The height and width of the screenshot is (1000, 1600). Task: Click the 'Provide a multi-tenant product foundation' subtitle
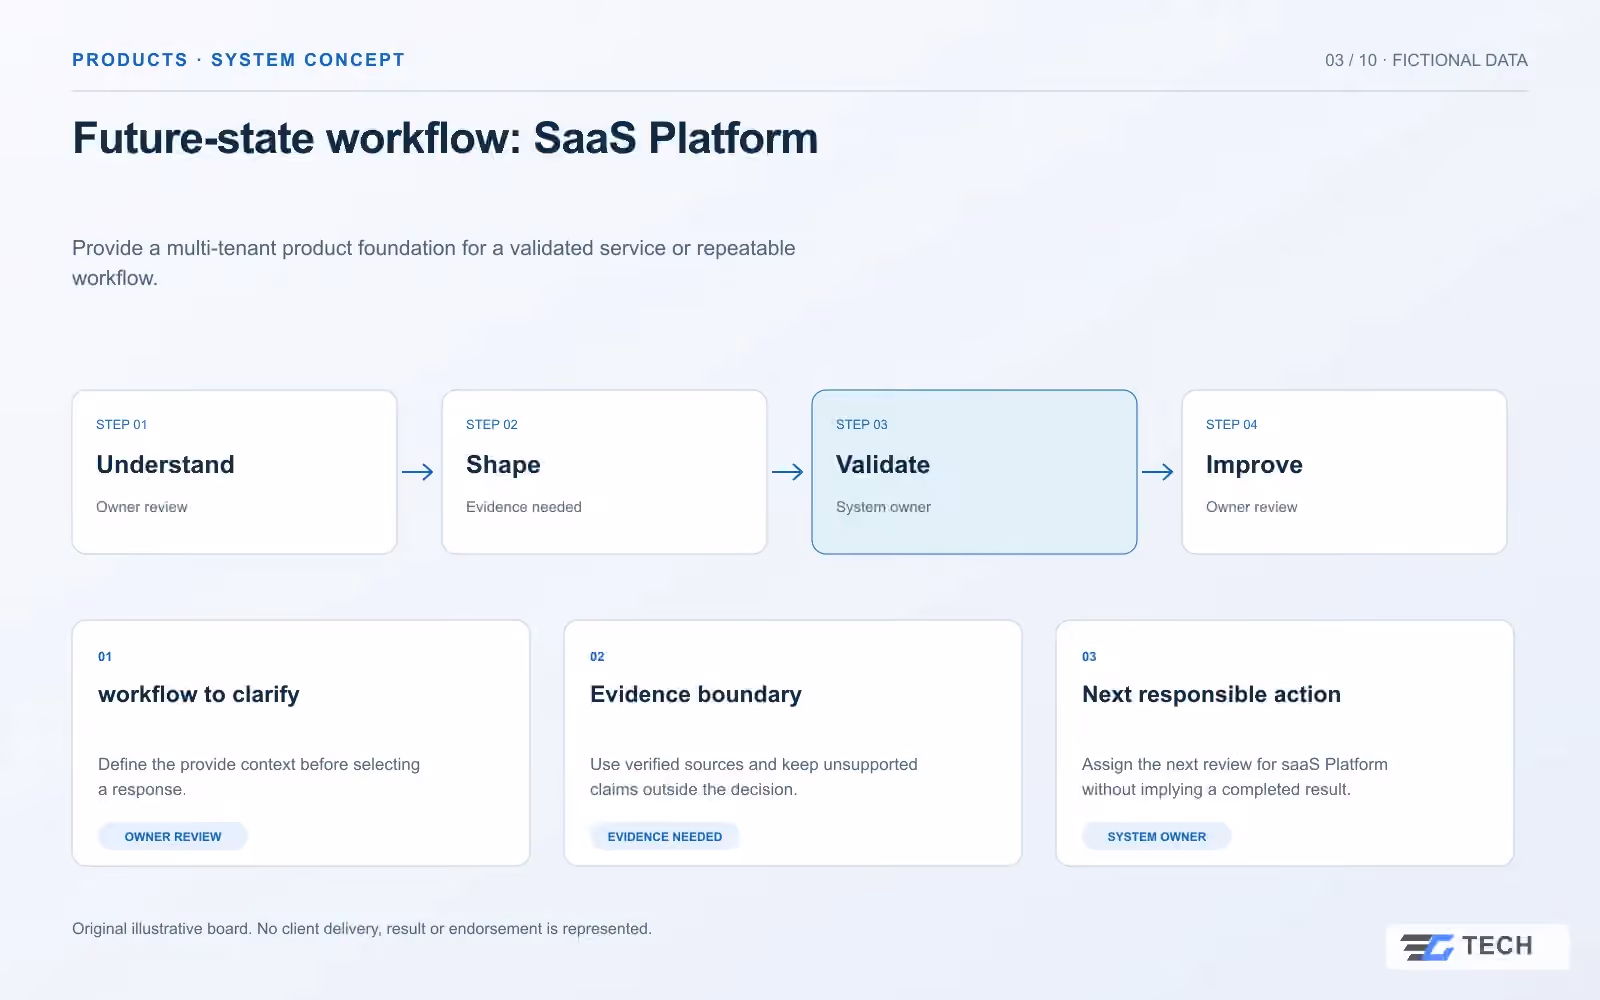click(x=434, y=263)
